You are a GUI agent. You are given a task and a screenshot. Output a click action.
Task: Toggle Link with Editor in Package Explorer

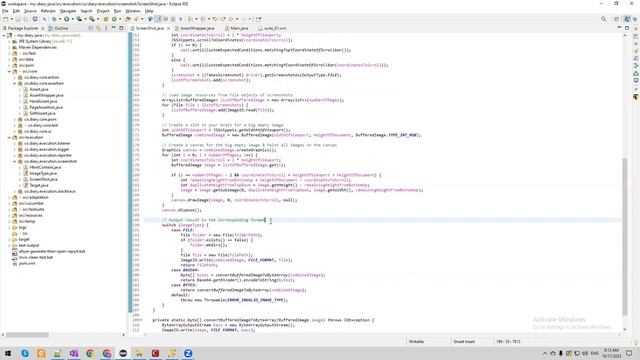(x=98, y=28)
